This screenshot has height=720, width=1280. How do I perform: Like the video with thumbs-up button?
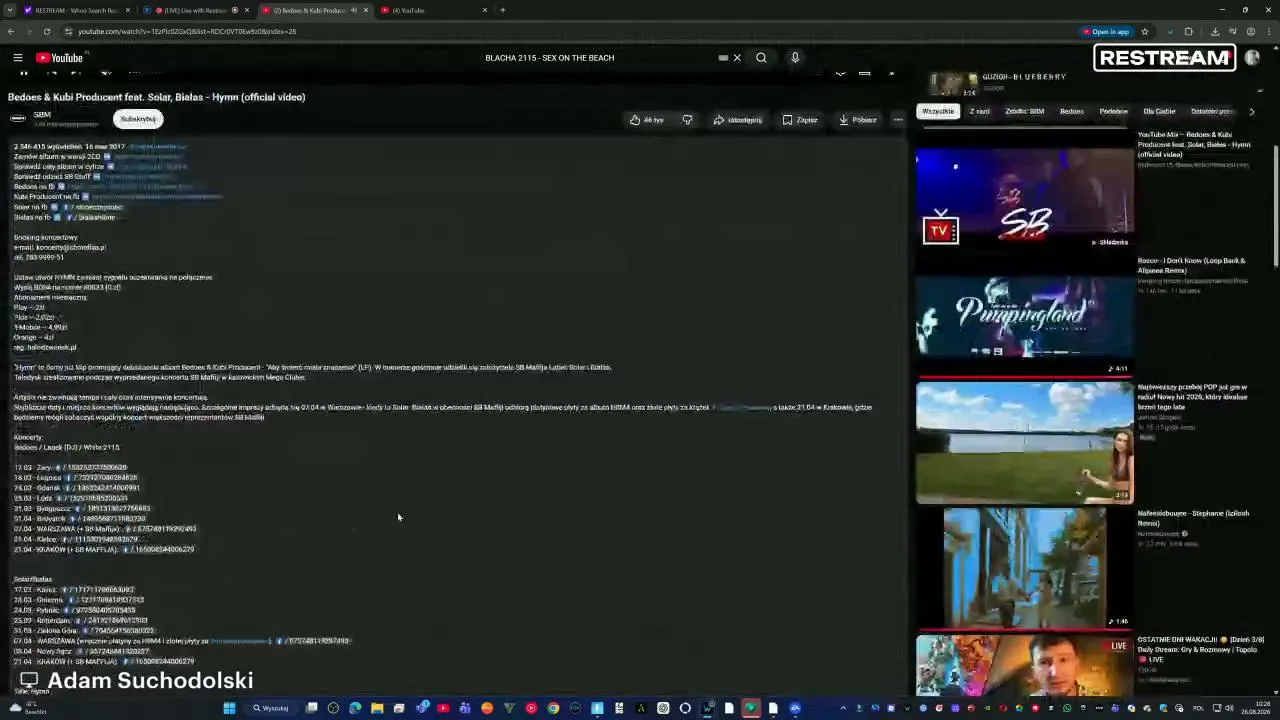tap(647, 120)
